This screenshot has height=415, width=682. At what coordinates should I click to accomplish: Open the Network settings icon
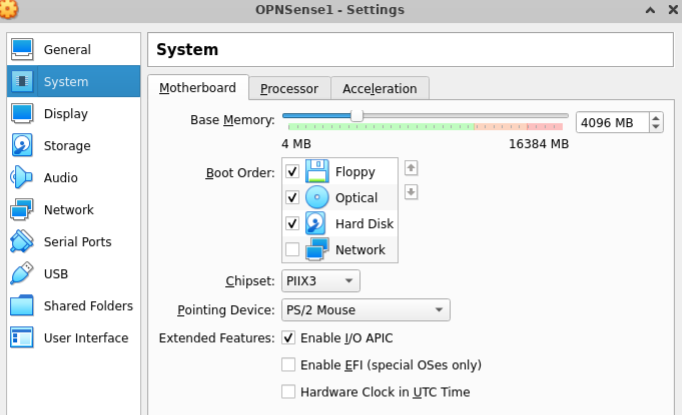pyautogui.click(x=22, y=210)
